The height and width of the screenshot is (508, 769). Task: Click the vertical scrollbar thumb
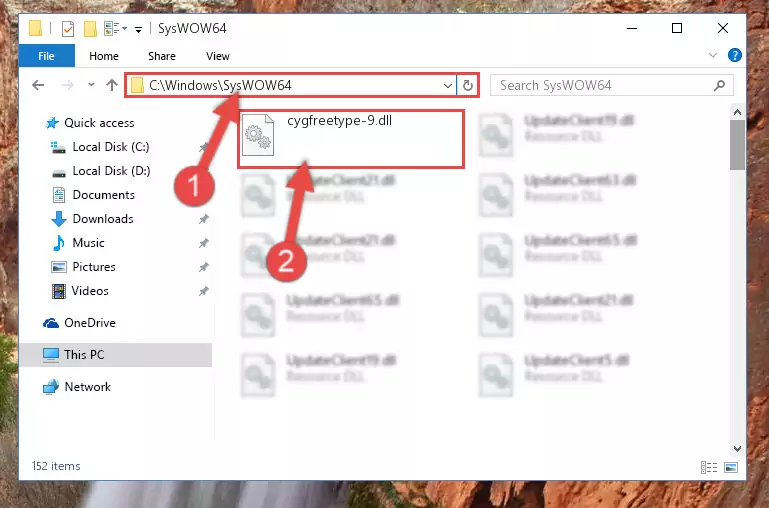pos(737,145)
